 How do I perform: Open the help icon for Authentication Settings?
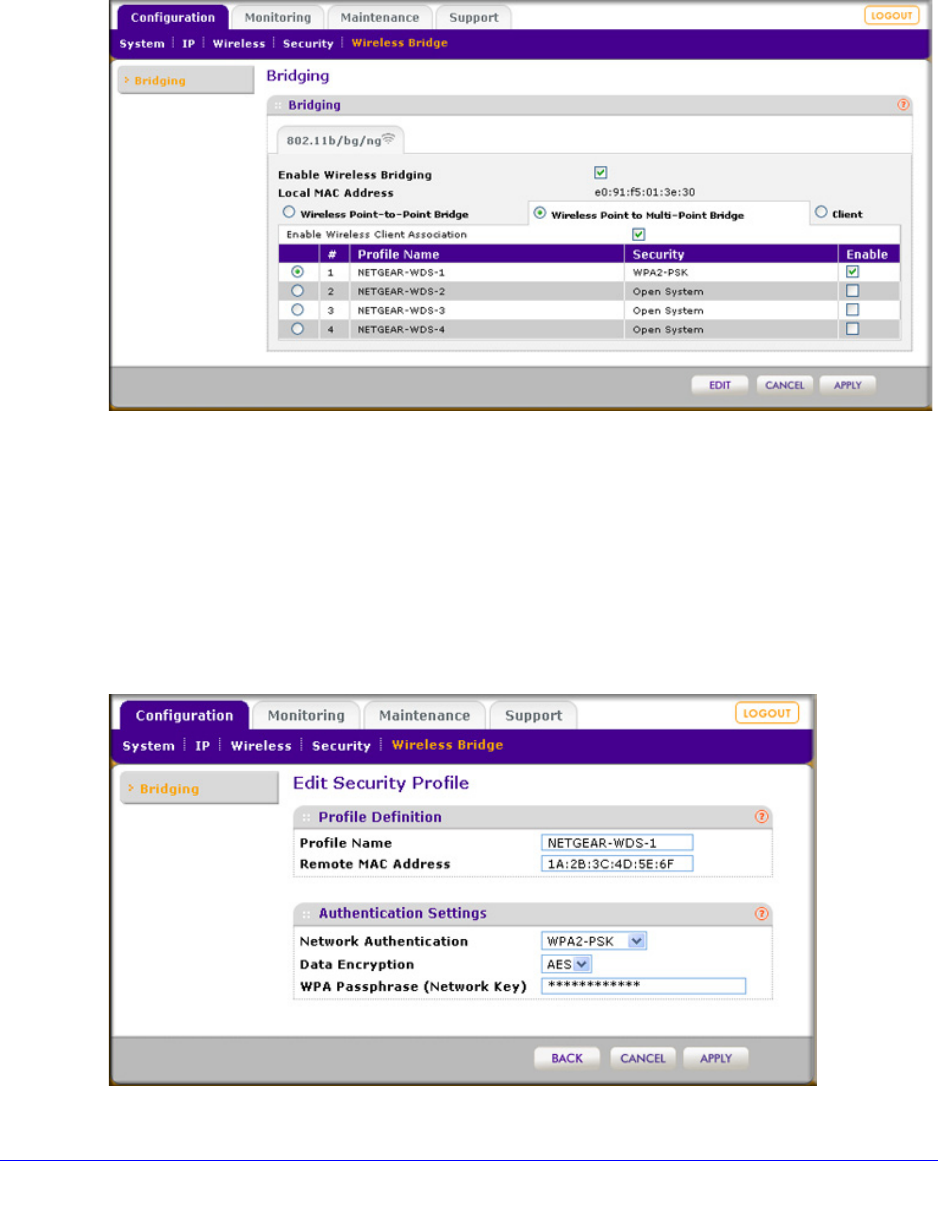click(x=762, y=913)
